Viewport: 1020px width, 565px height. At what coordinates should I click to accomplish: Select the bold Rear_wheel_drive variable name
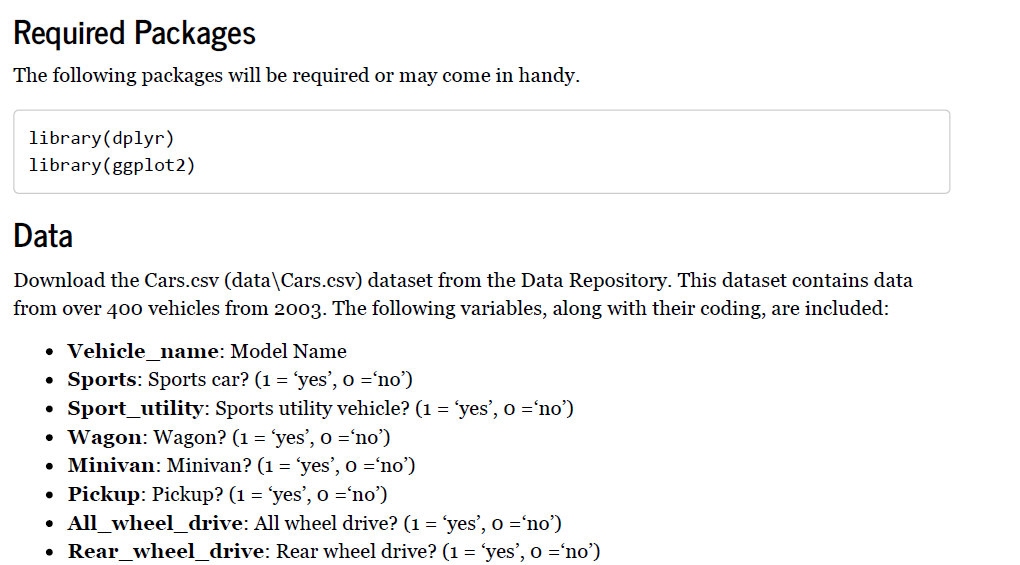[x=166, y=552]
